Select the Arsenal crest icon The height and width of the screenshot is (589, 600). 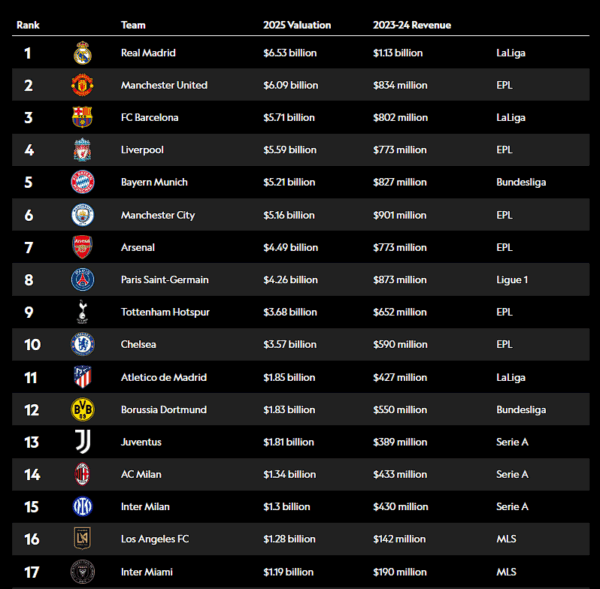pos(82,247)
